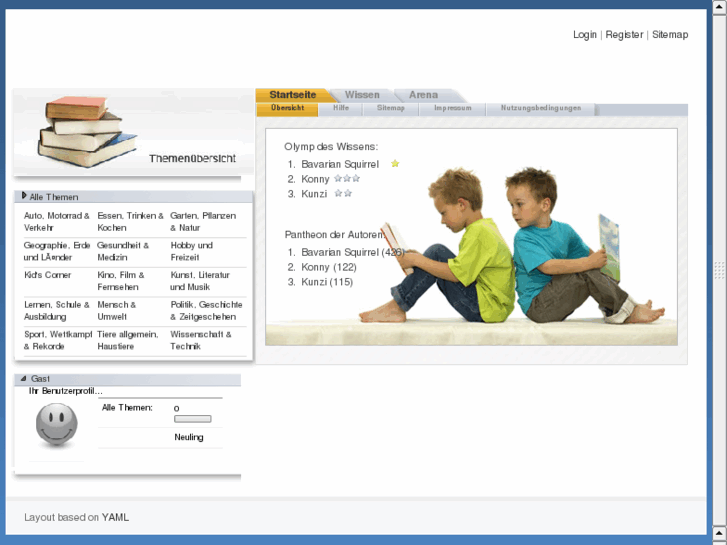Click the gray smiley guest avatar
The height and width of the screenshot is (545, 727).
(57, 424)
